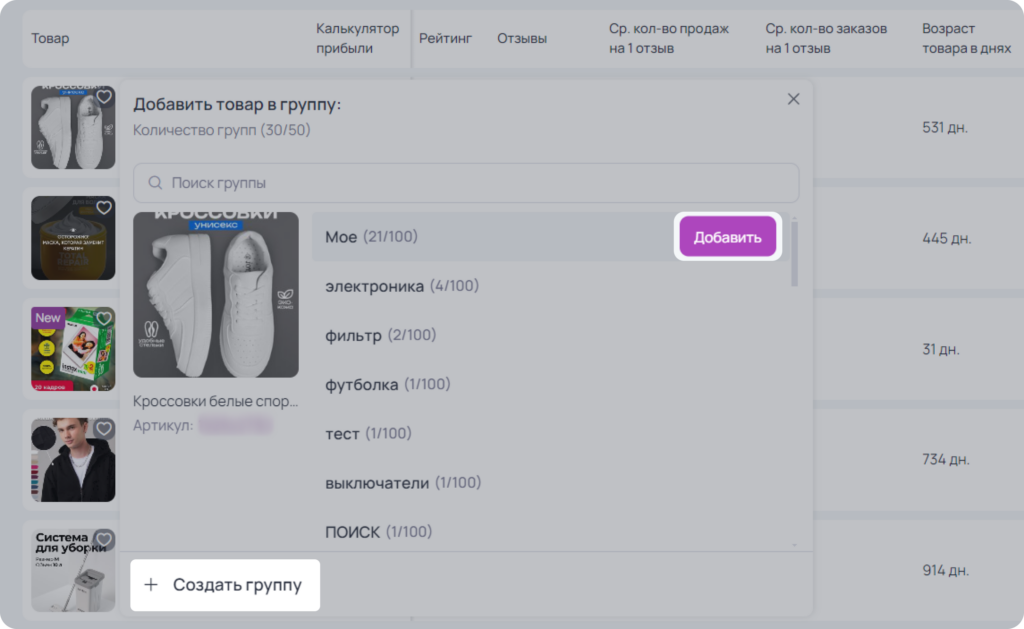Focus the Поиск группы search field
1024x629 pixels.
tap(466, 183)
